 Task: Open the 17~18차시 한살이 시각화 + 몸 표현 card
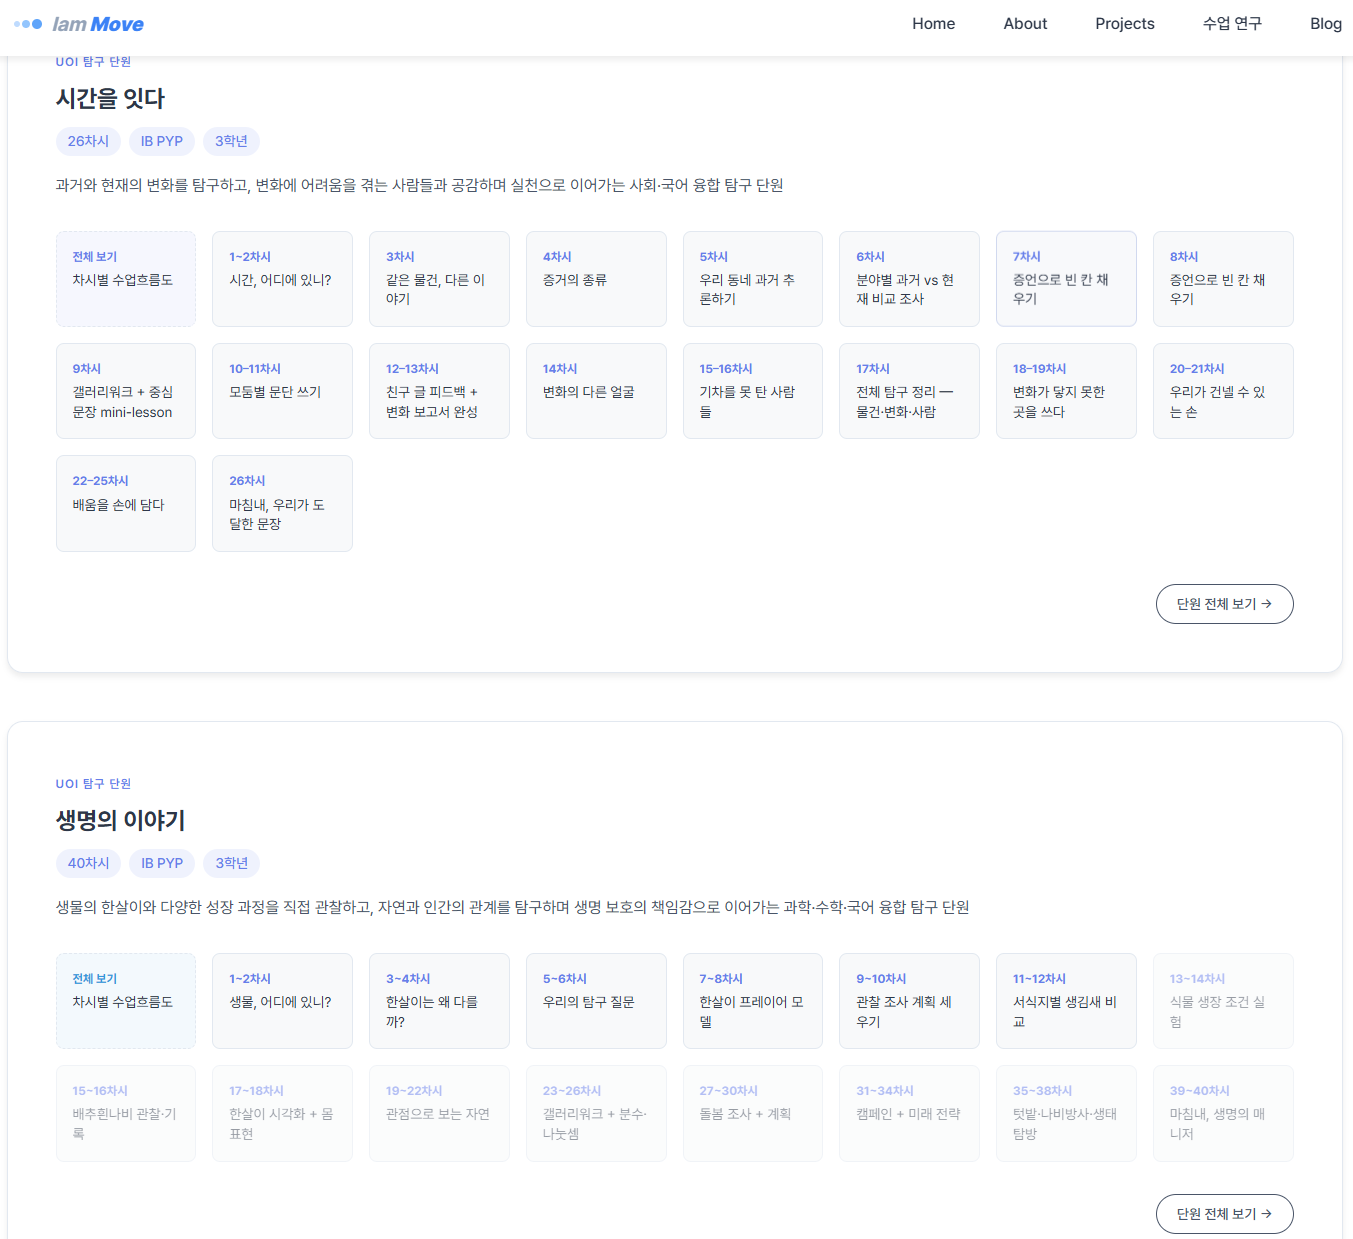282,1113
